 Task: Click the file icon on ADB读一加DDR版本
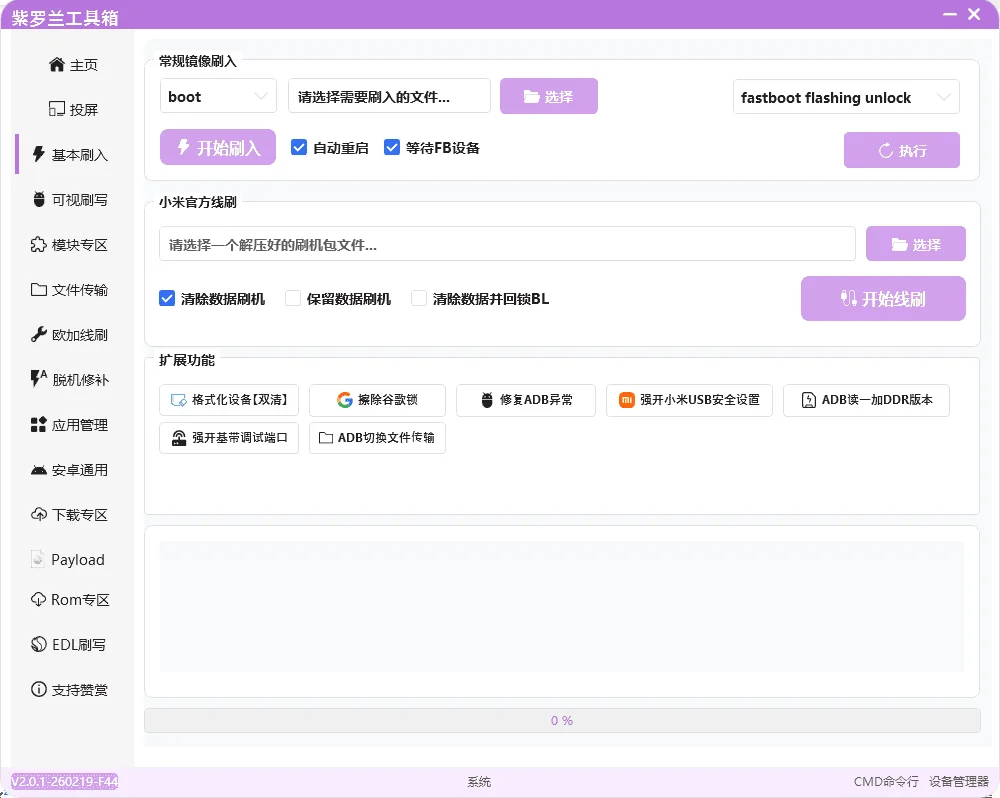click(809, 400)
